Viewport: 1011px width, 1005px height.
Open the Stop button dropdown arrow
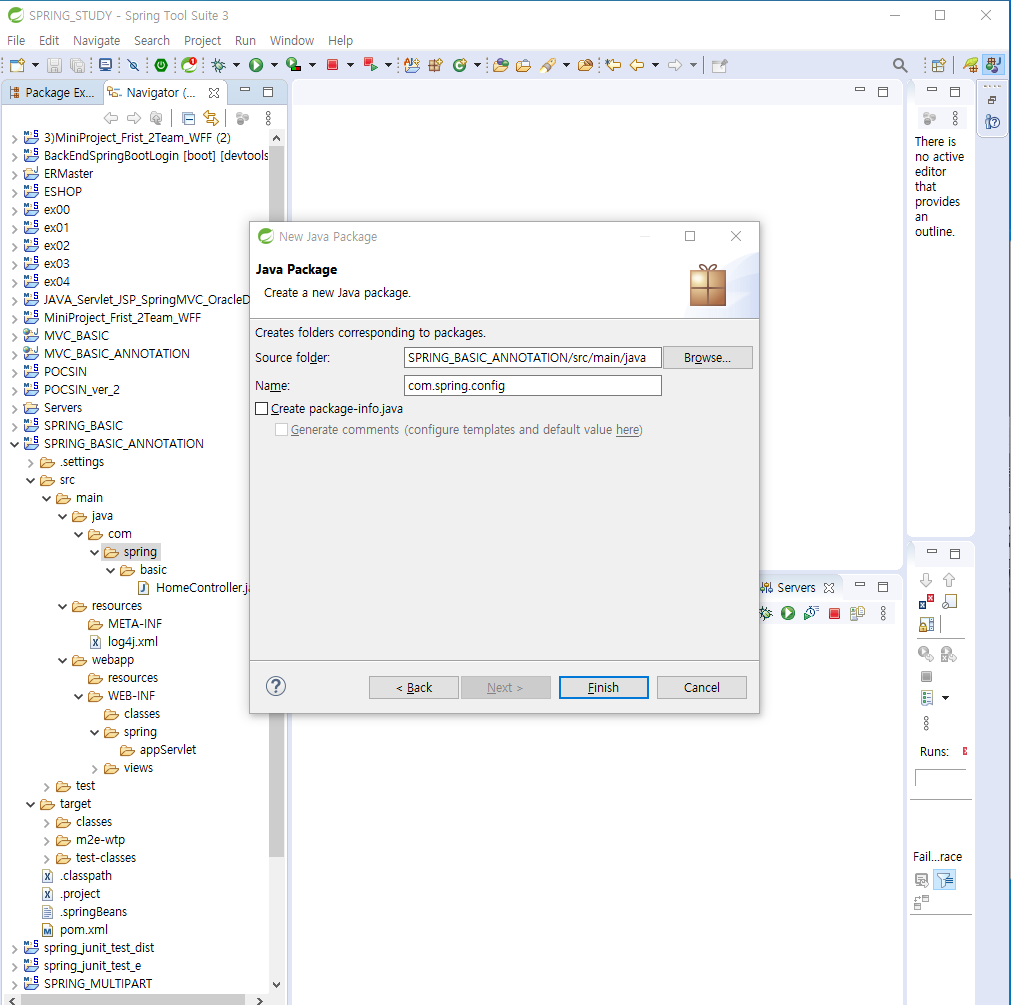350,65
